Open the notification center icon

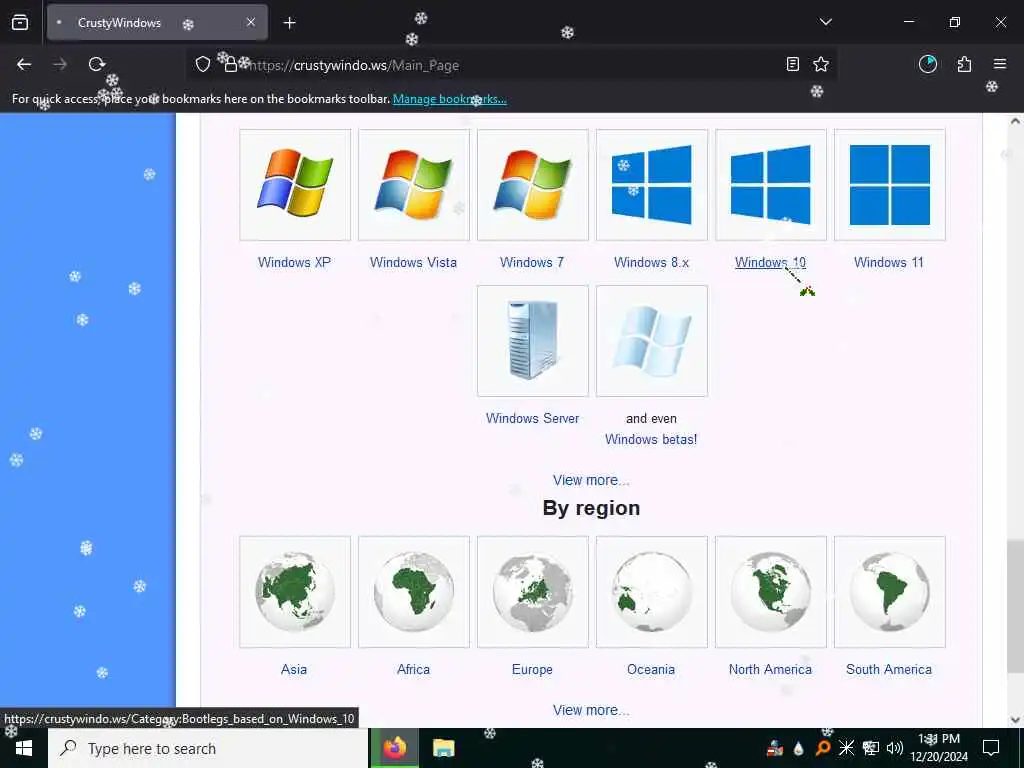tap(991, 748)
